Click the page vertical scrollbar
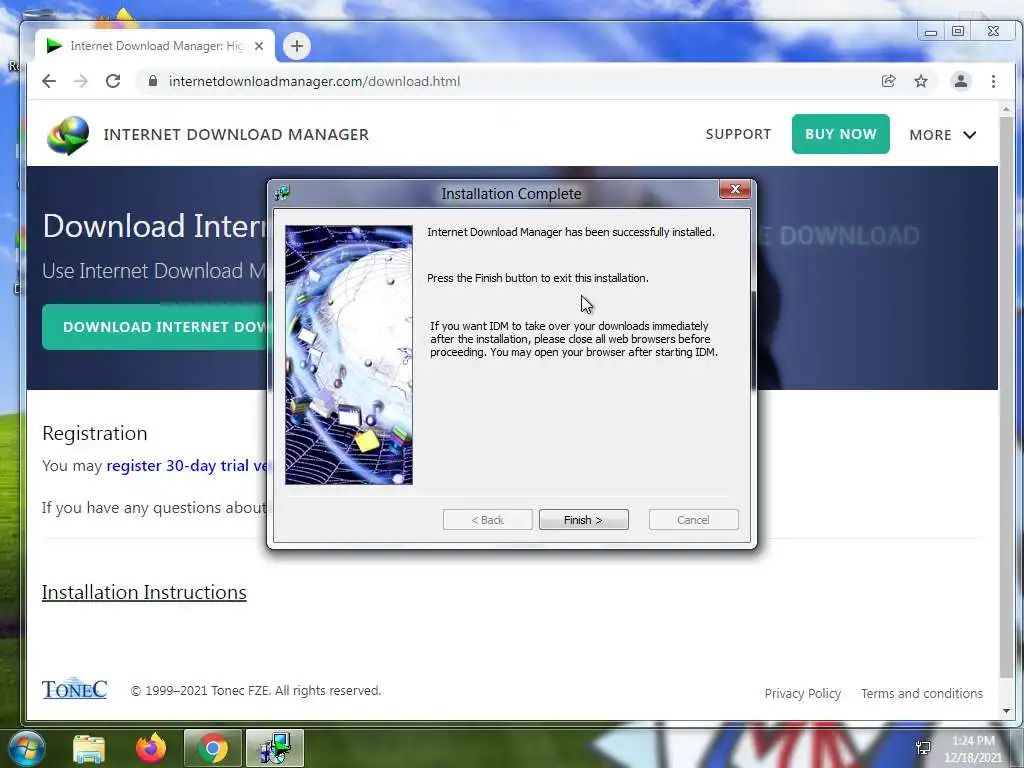 coord(1006,398)
